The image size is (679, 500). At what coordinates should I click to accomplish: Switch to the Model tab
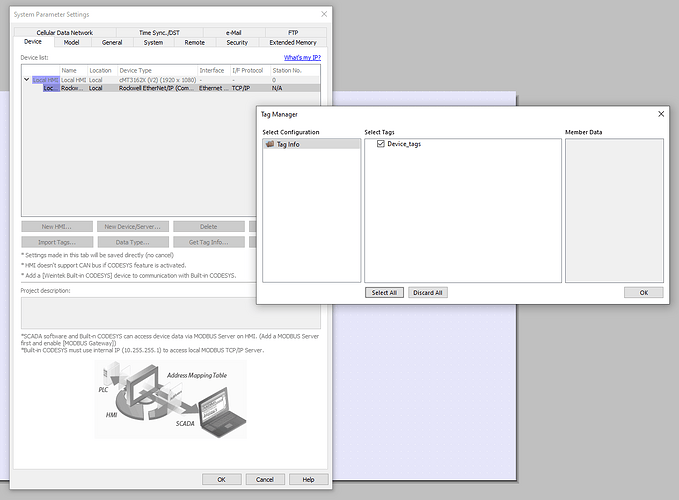(x=71, y=43)
